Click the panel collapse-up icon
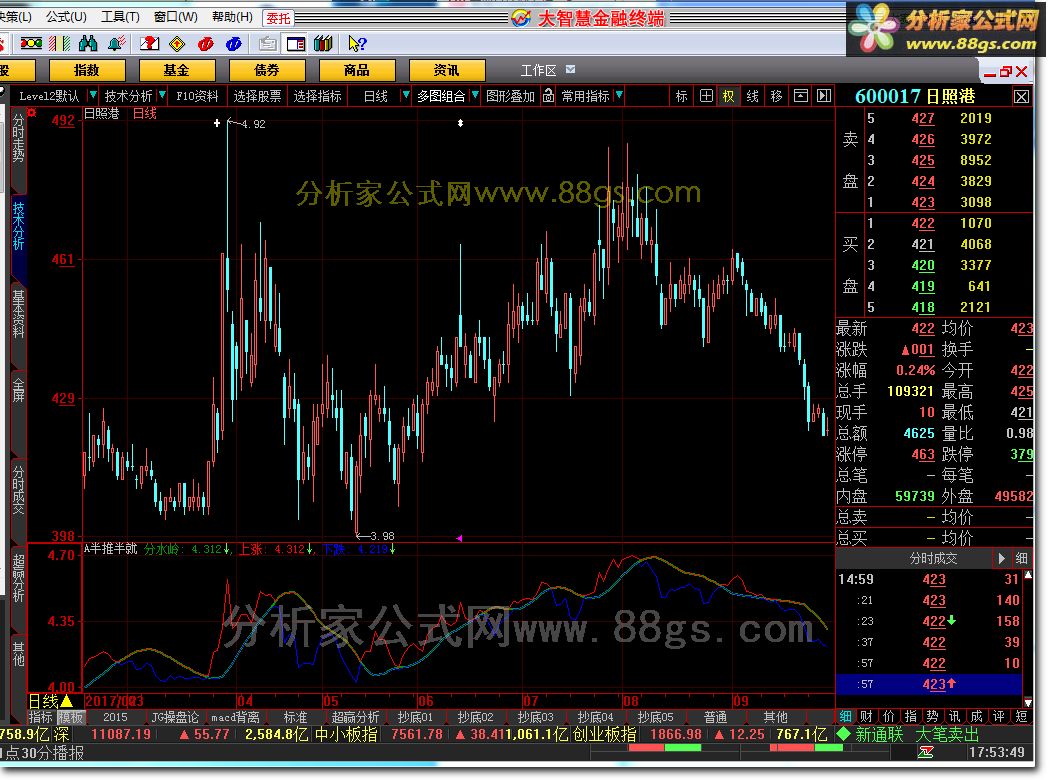Screen dimensions: 1048x780 [x=801, y=96]
